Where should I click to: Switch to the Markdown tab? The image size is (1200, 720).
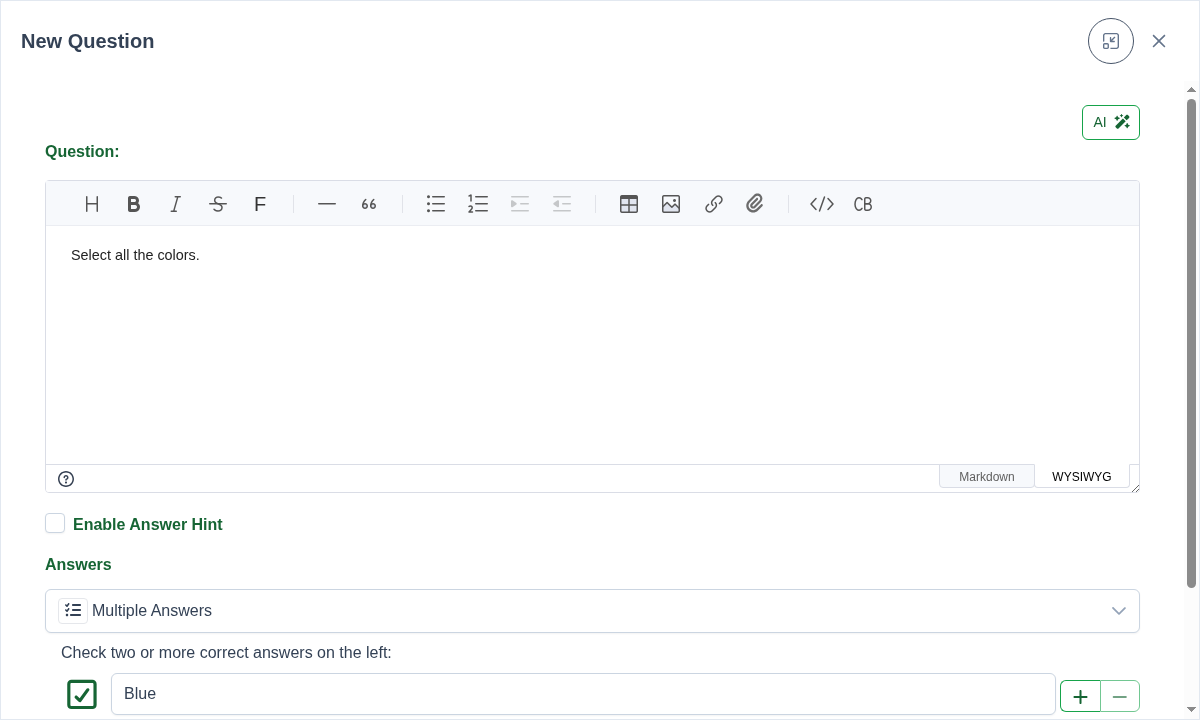(987, 476)
